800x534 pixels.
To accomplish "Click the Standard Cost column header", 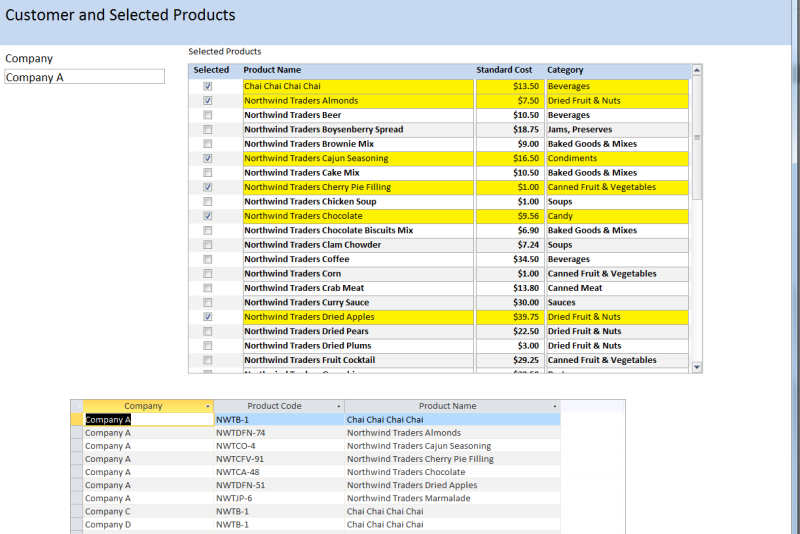I will click(x=504, y=70).
